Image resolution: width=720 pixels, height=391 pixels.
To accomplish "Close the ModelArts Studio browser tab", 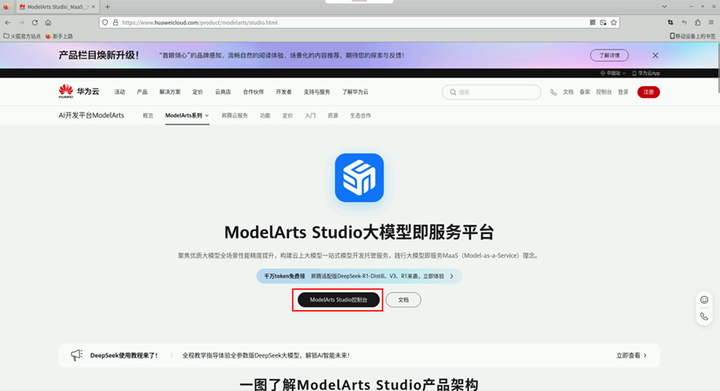I will 93,7.
